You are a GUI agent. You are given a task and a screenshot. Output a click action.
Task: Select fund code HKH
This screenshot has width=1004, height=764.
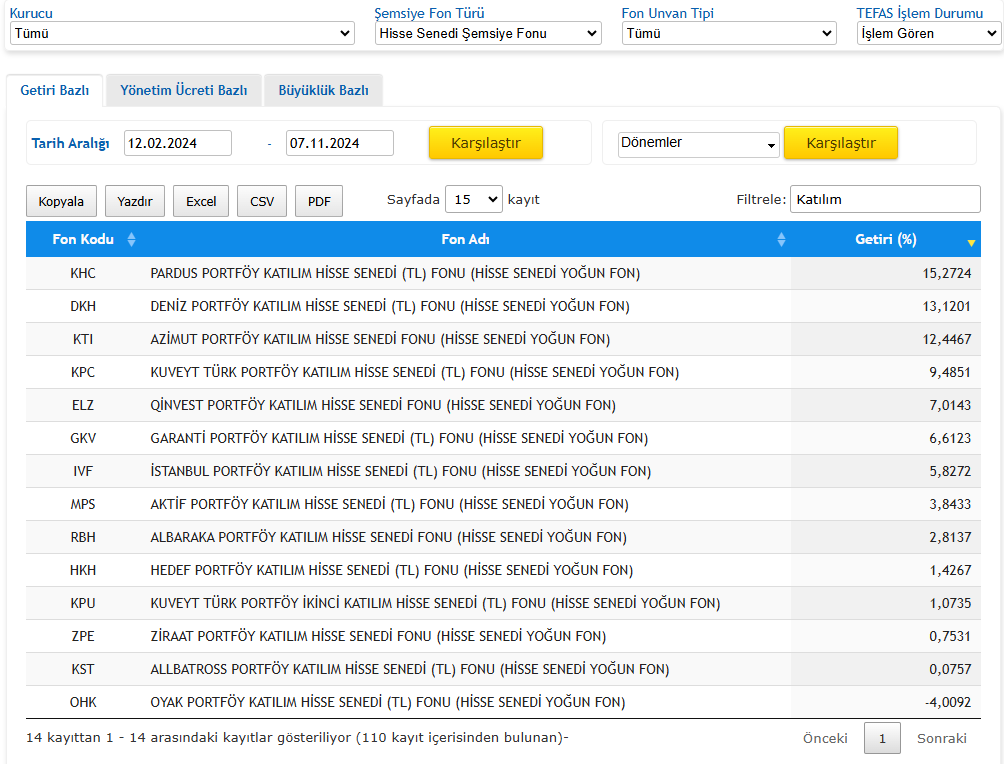pyautogui.click(x=83, y=571)
